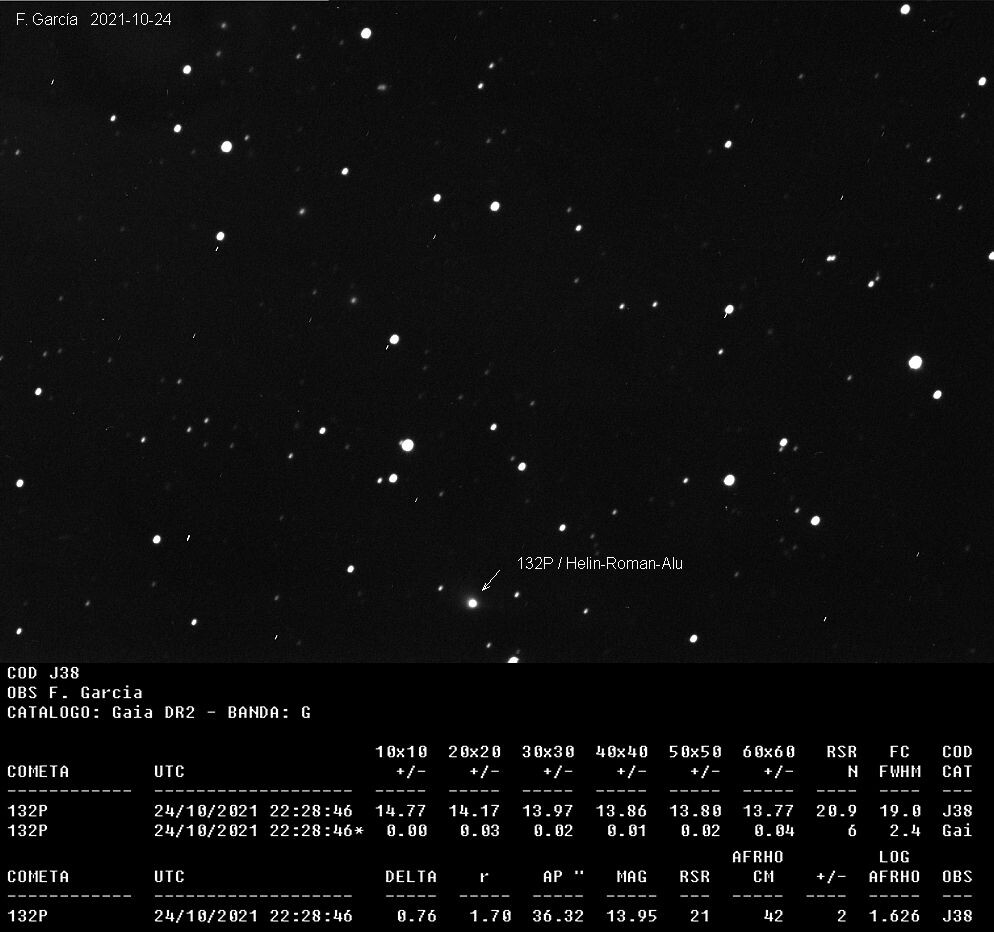Viewport: 994px width, 932px height.
Task: Select the magnitude value '13.97'
Action: 548,811
